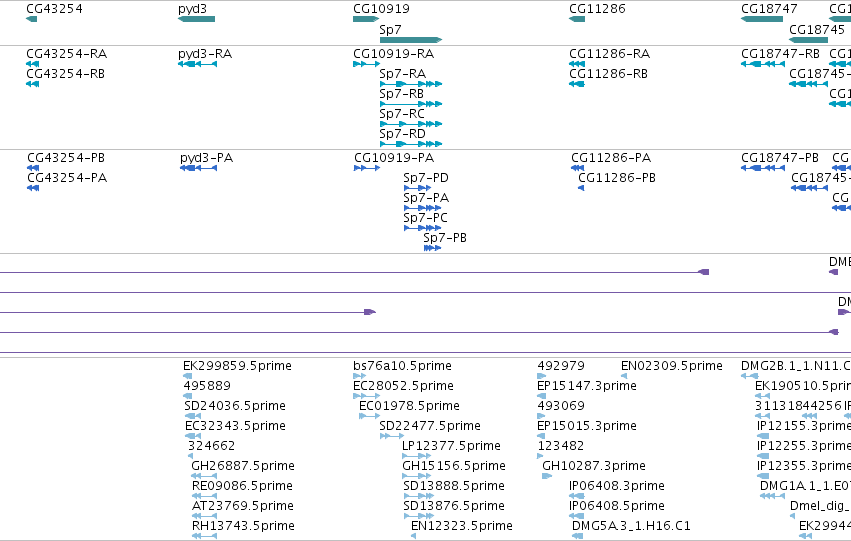Select the CG43254 gene feature label
The image size is (851, 541).
[54, 9]
